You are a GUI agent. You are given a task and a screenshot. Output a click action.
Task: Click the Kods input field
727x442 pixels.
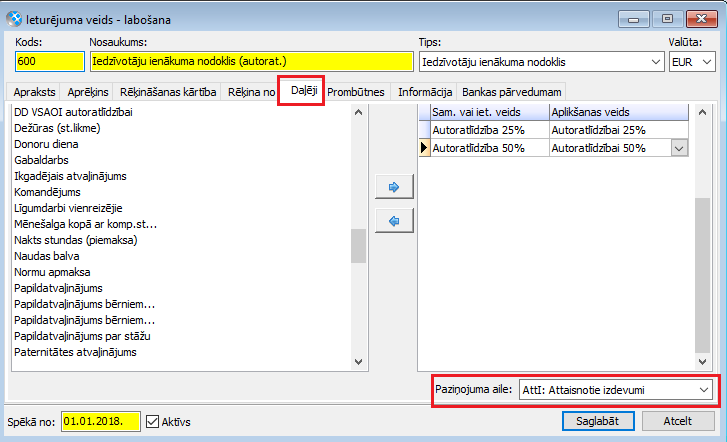(x=50, y=61)
